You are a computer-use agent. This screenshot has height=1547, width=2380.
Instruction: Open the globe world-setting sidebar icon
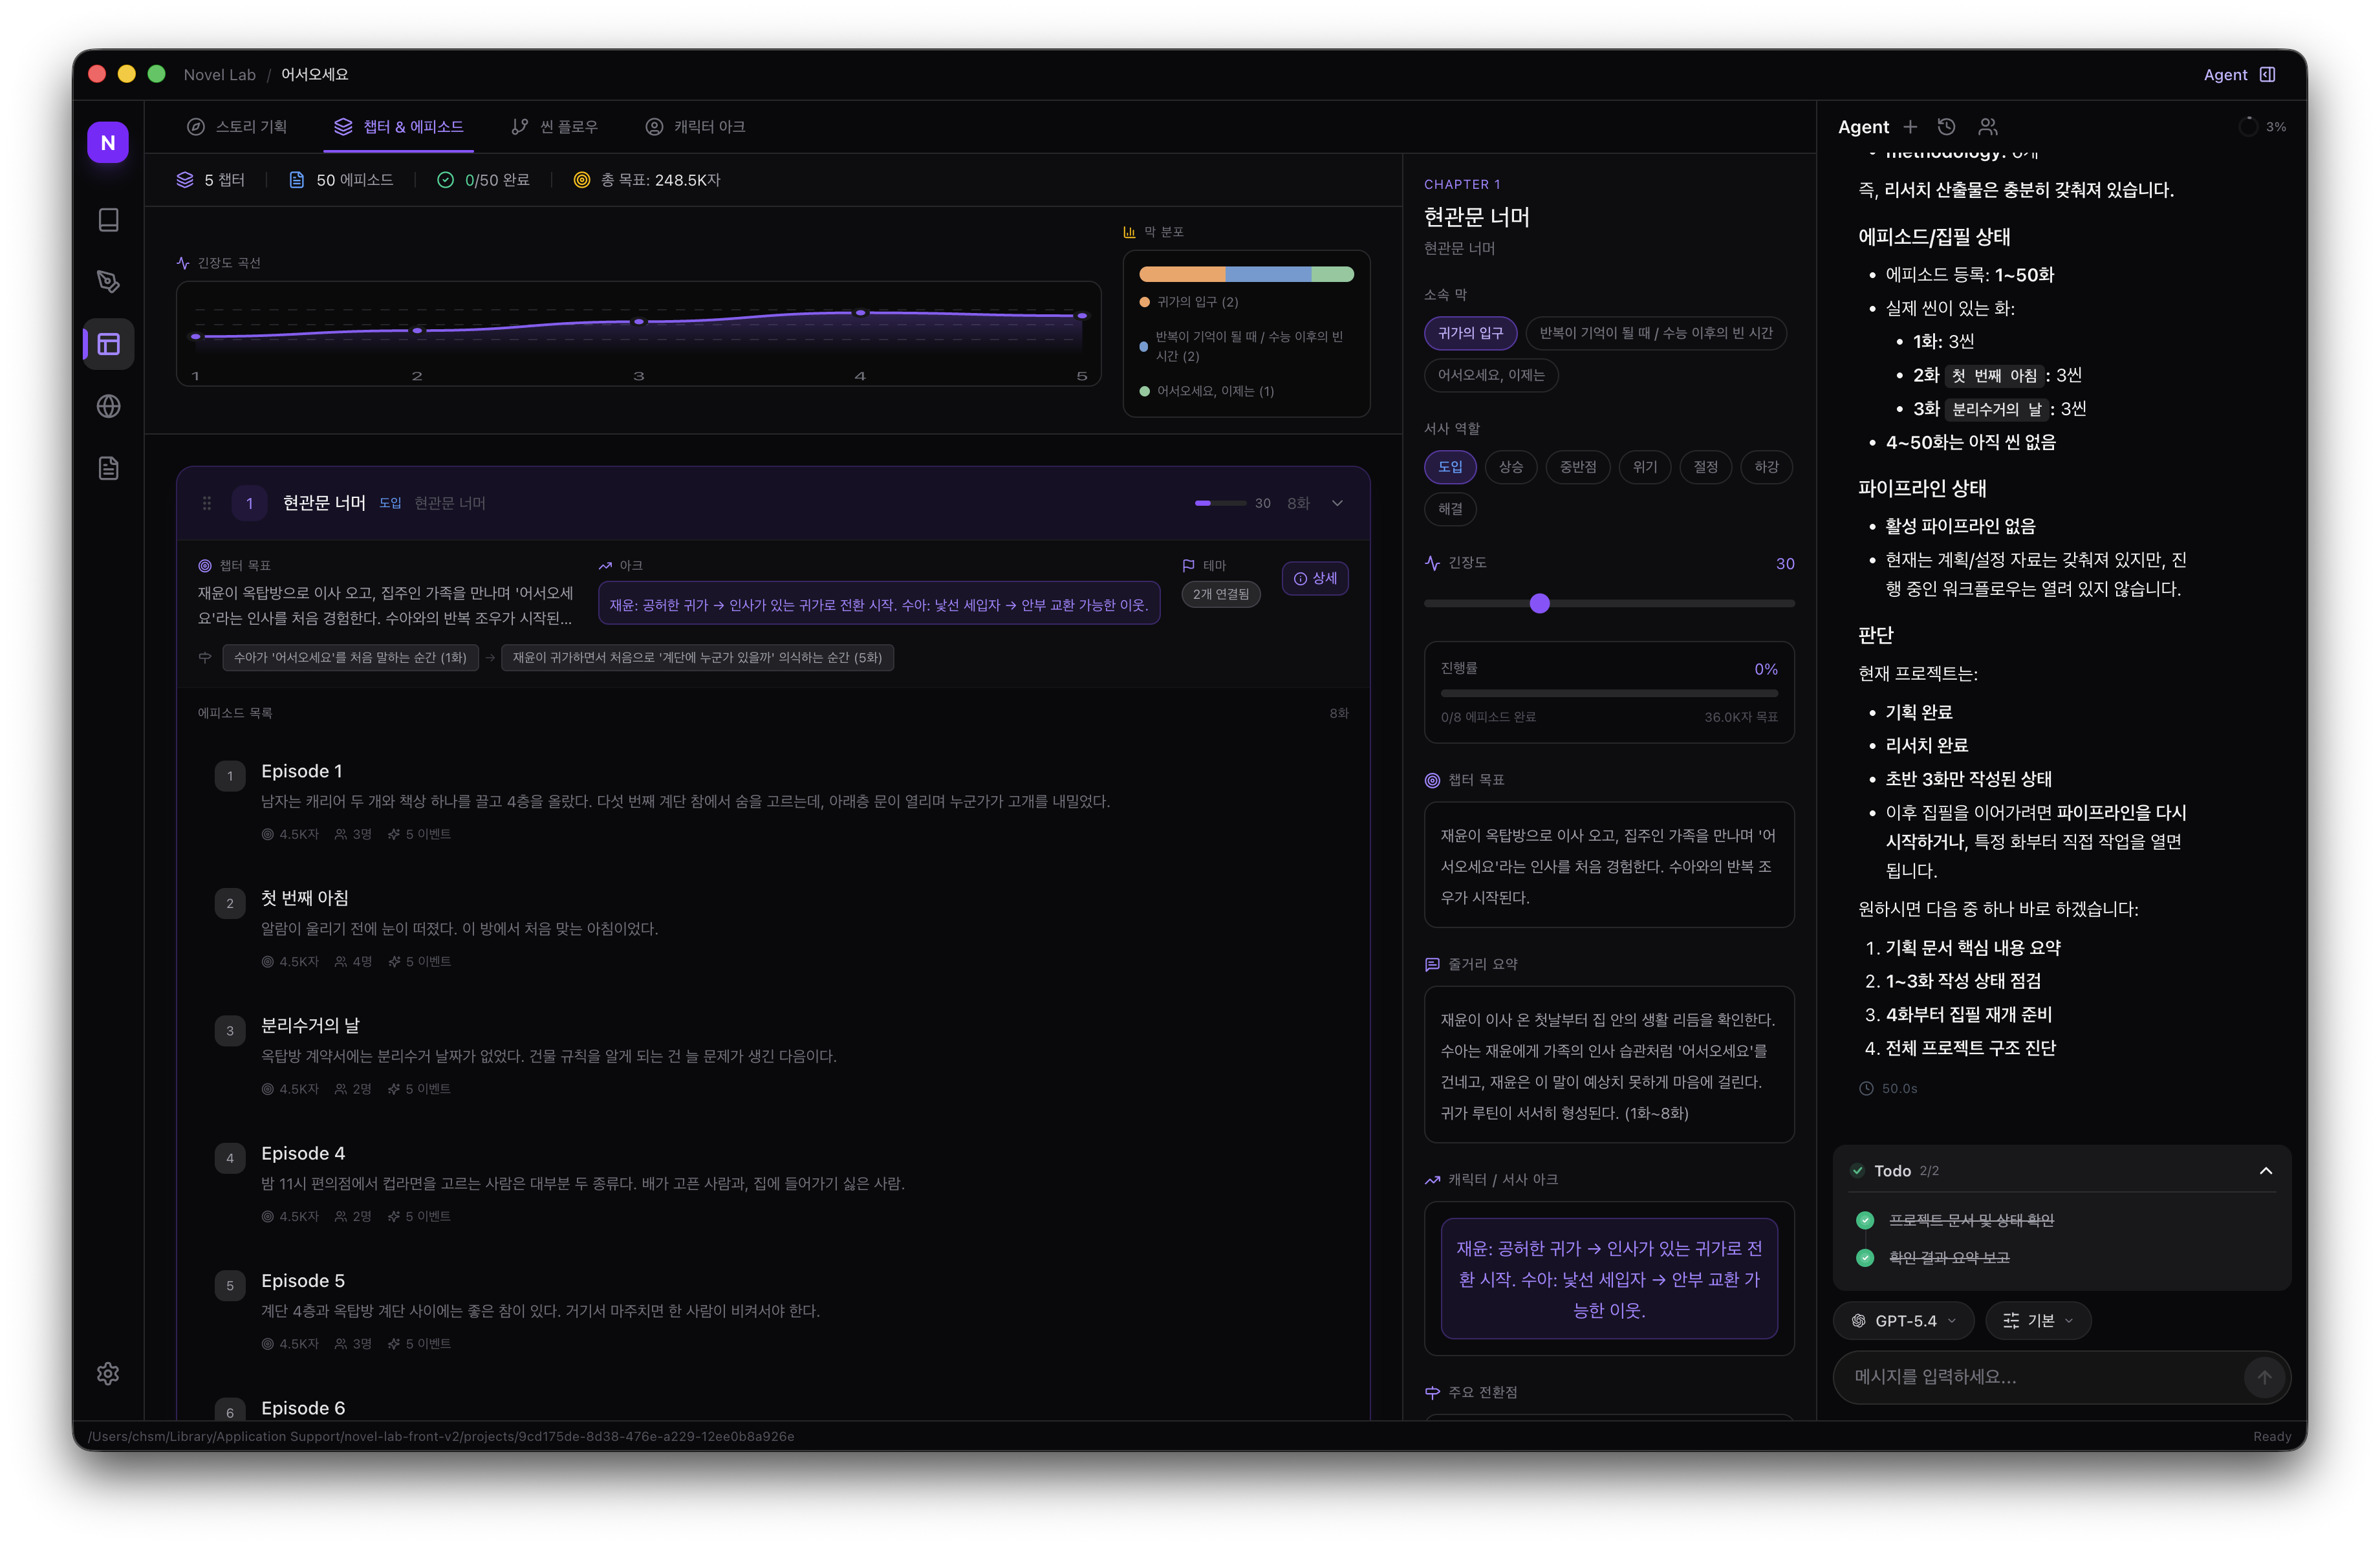tap(108, 406)
